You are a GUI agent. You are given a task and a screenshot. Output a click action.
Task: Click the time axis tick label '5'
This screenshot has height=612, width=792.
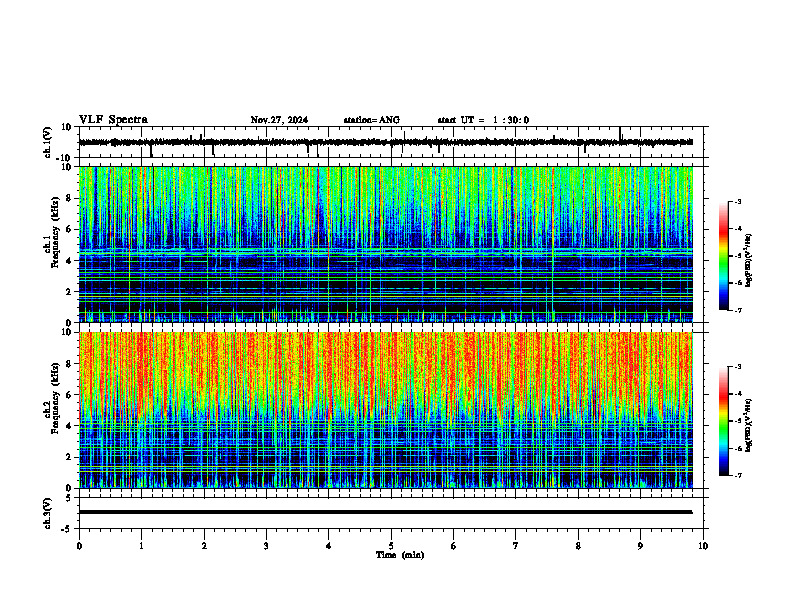[x=391, y=546]
